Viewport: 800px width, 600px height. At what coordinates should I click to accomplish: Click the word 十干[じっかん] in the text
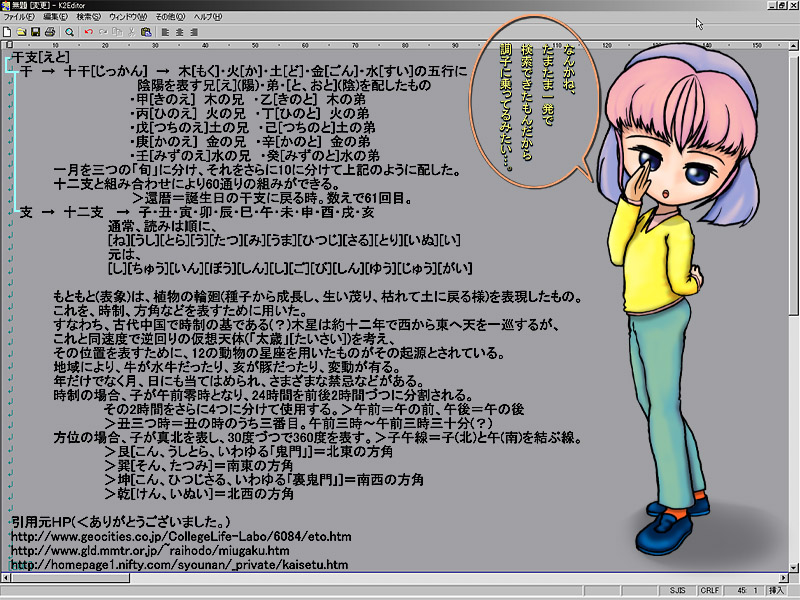click(x=106, y=71)
